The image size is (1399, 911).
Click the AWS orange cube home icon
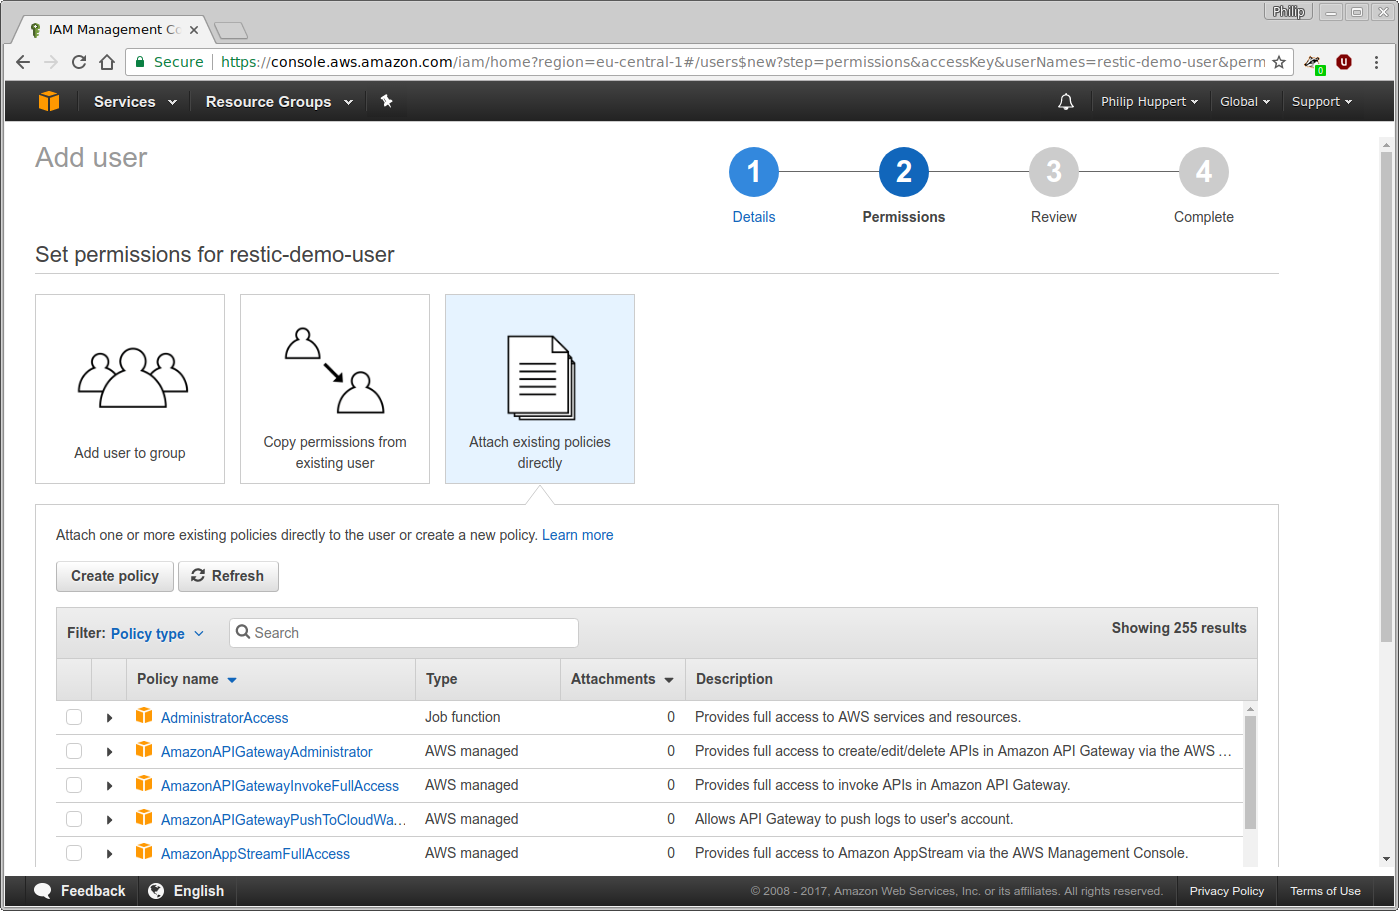point(49,101)
